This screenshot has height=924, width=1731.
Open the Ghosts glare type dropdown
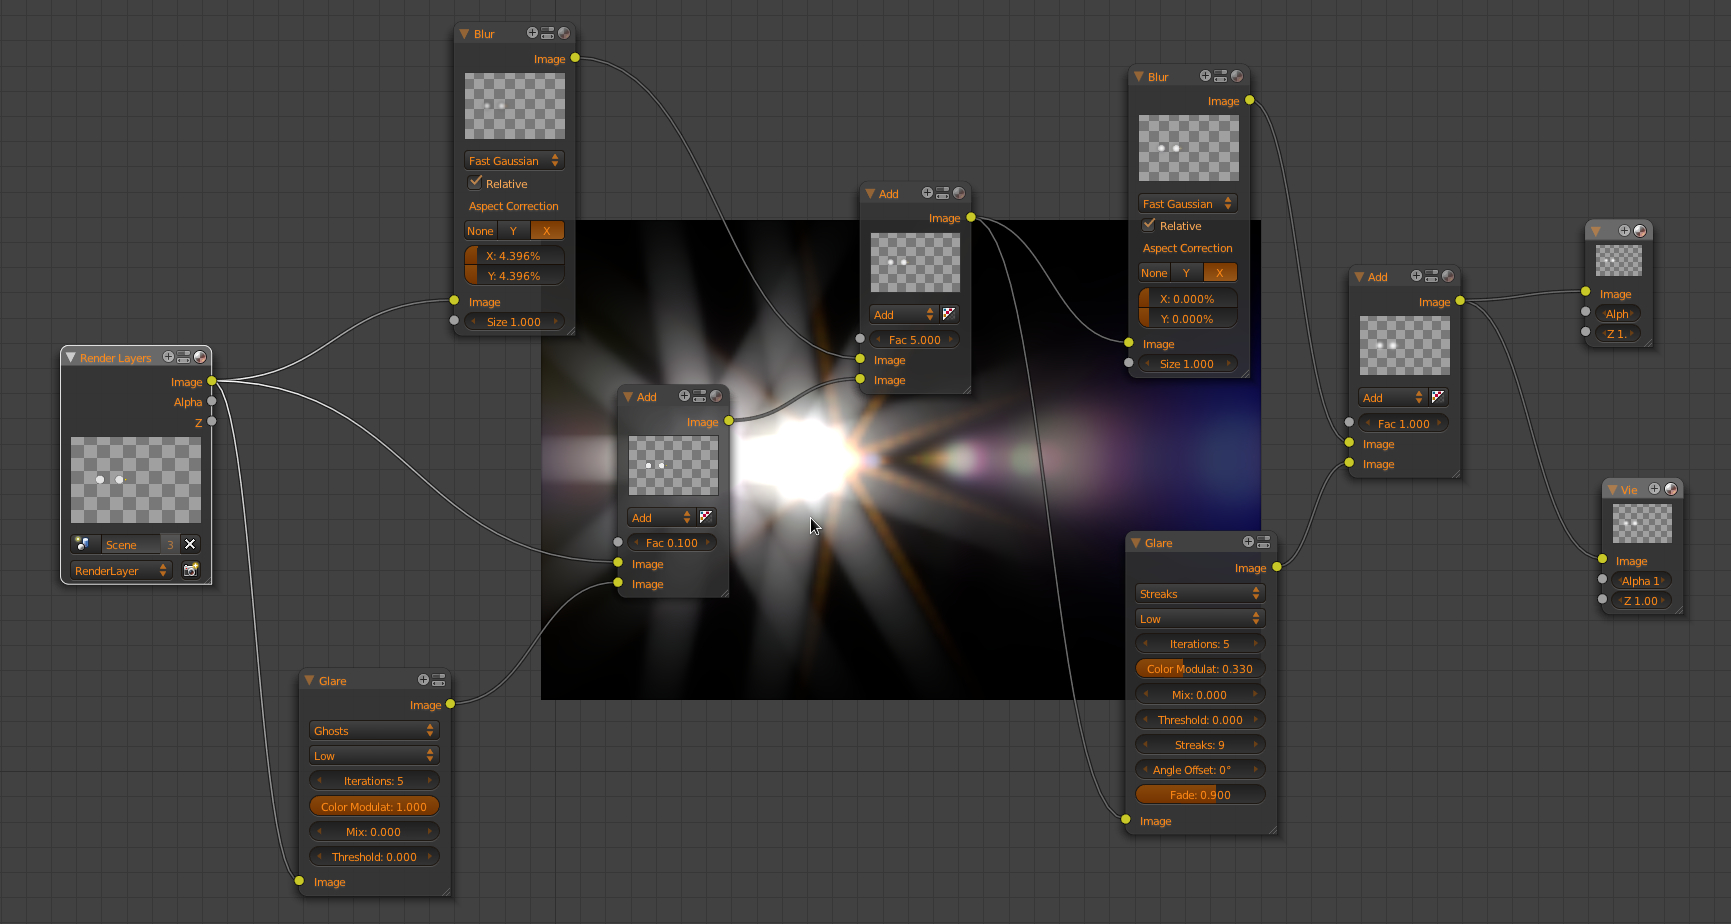pyautogui.click(x=374, y=730)
